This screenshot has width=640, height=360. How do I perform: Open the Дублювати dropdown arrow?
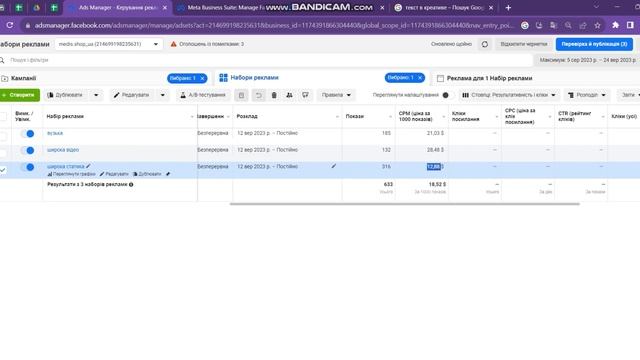click(96, 95)
